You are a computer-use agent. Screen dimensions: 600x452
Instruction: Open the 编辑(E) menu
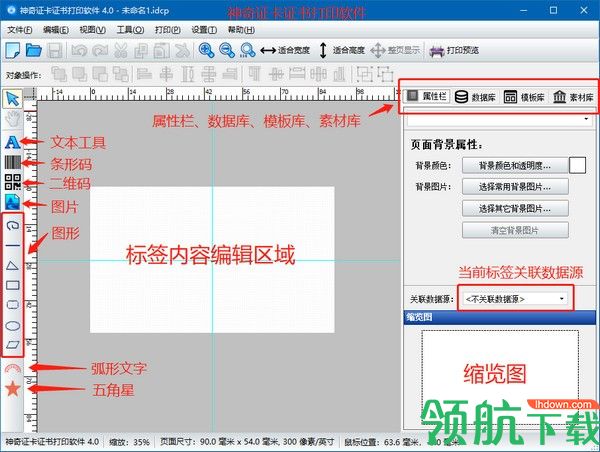(x=56, y=29)
